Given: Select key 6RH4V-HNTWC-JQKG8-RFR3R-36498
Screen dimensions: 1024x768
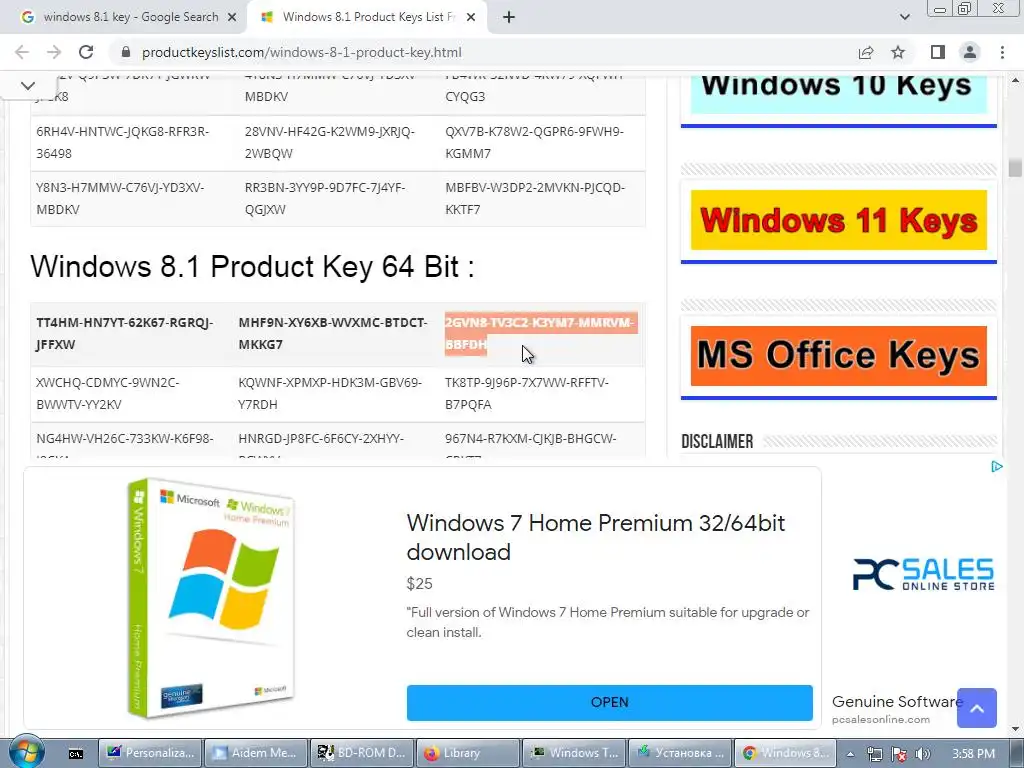Looking at the screenshot, I should [122, 142].
